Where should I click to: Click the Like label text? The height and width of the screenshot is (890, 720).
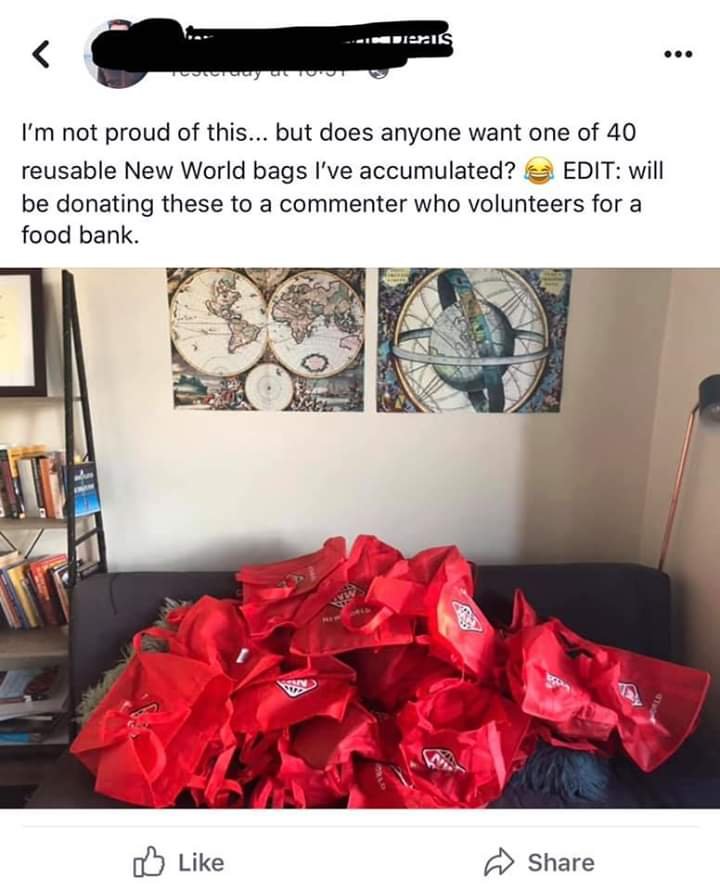coord(202,863)
